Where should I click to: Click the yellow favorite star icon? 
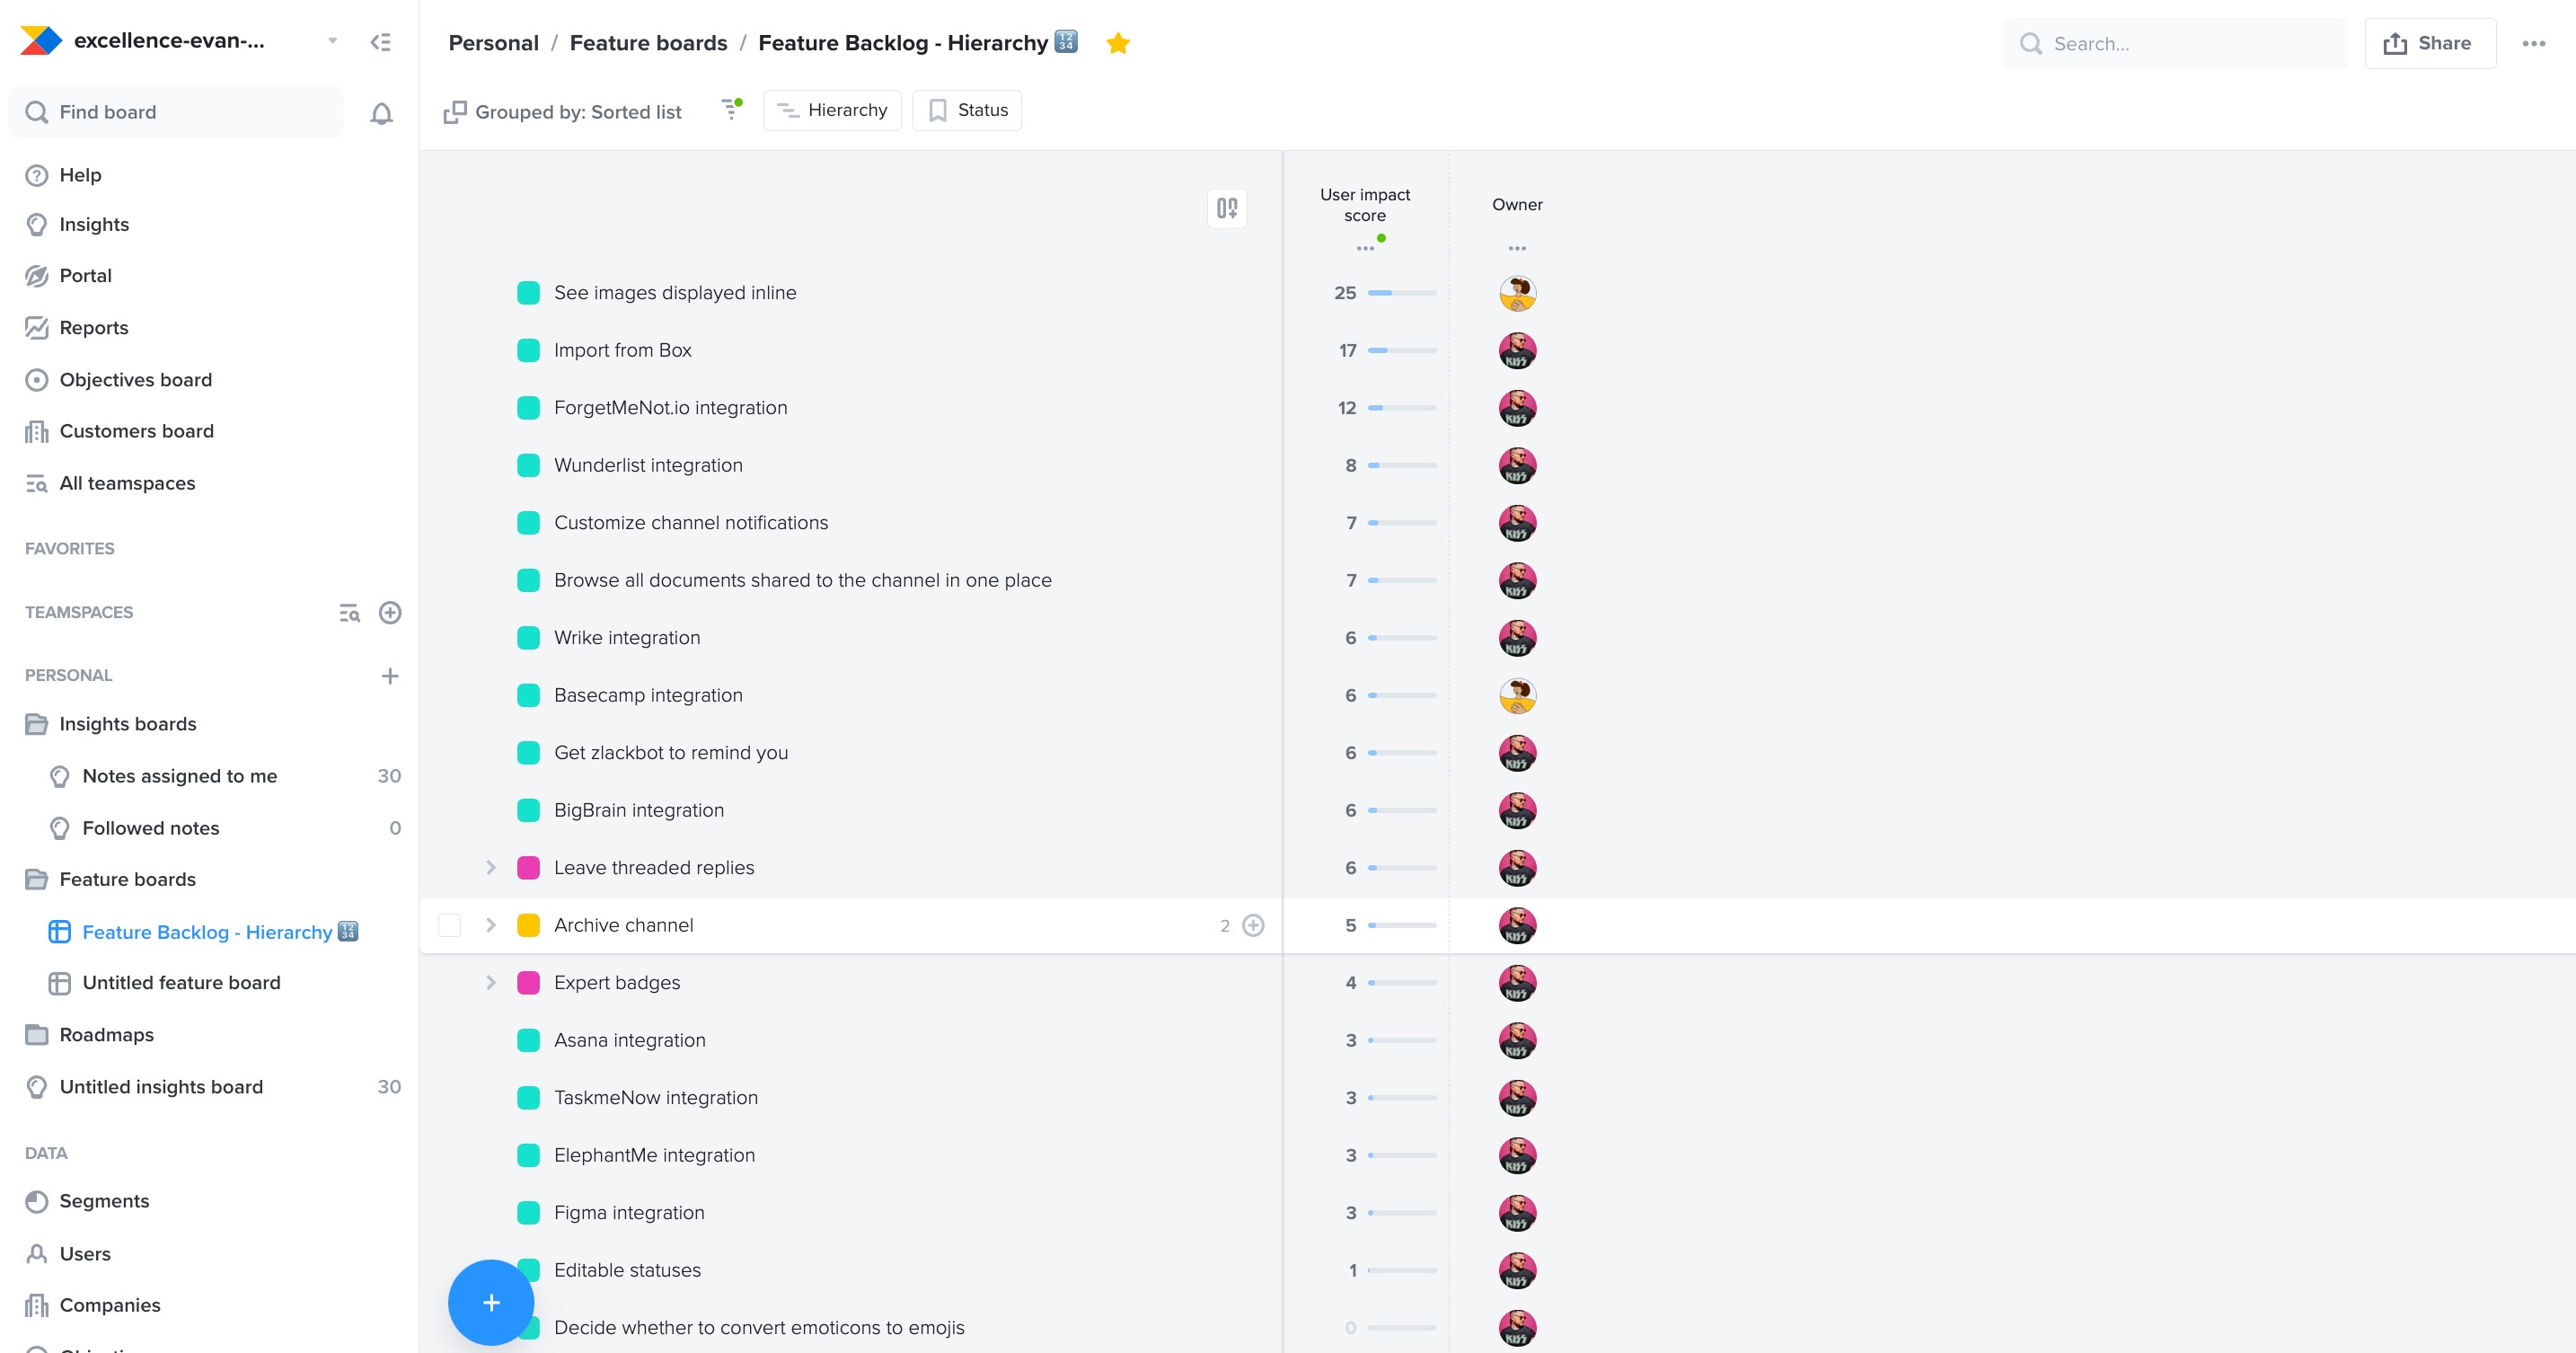(1118, 43)
